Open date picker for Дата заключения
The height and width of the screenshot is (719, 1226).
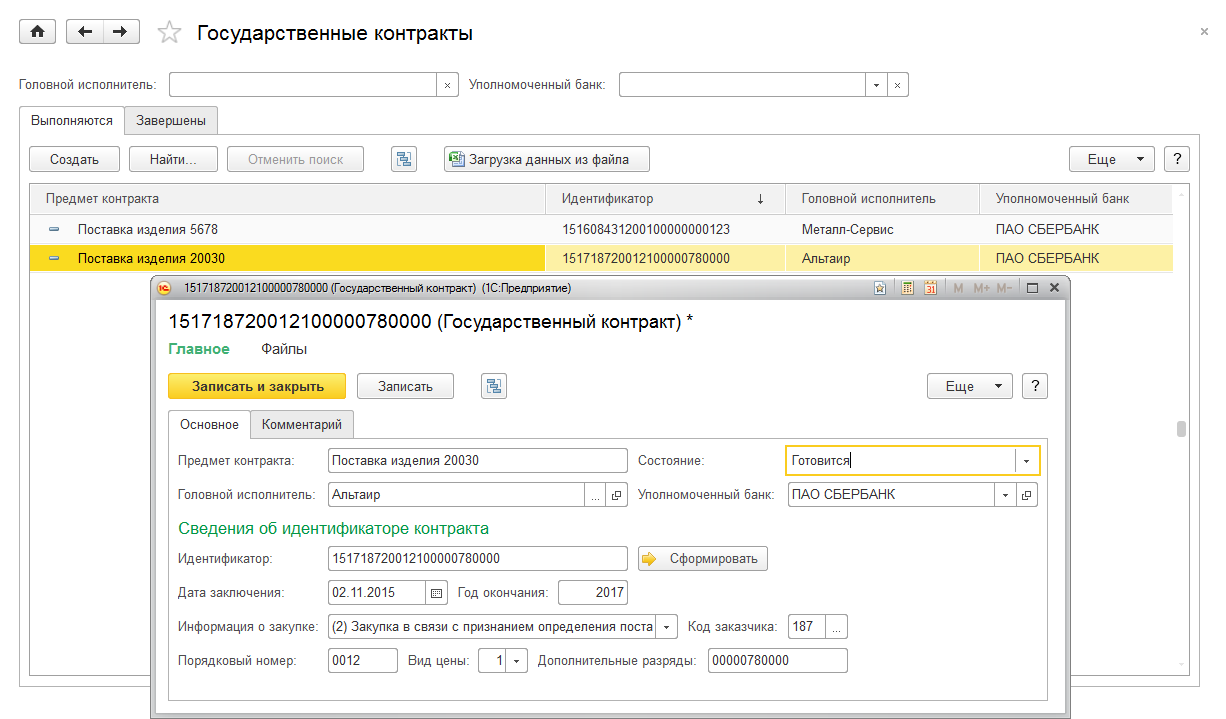(436, 593)
